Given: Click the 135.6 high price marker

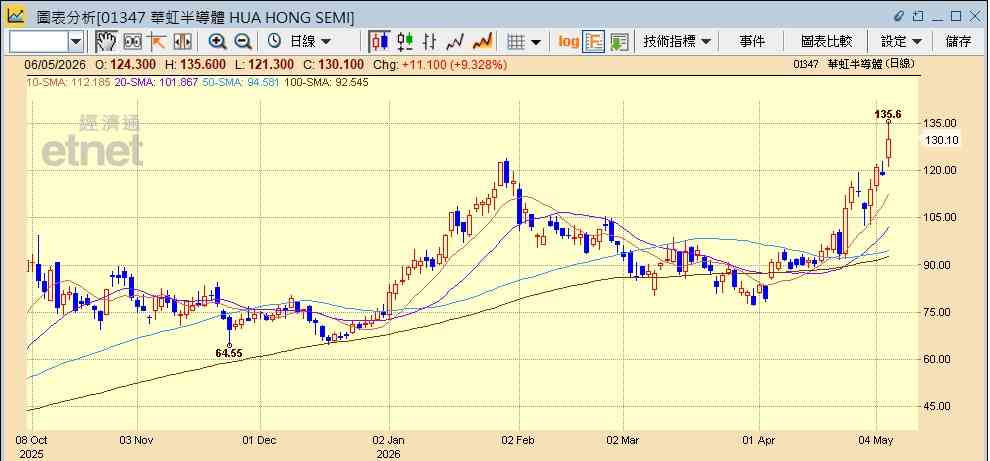Looking at the screenshot, I should [x=887, y=114].
